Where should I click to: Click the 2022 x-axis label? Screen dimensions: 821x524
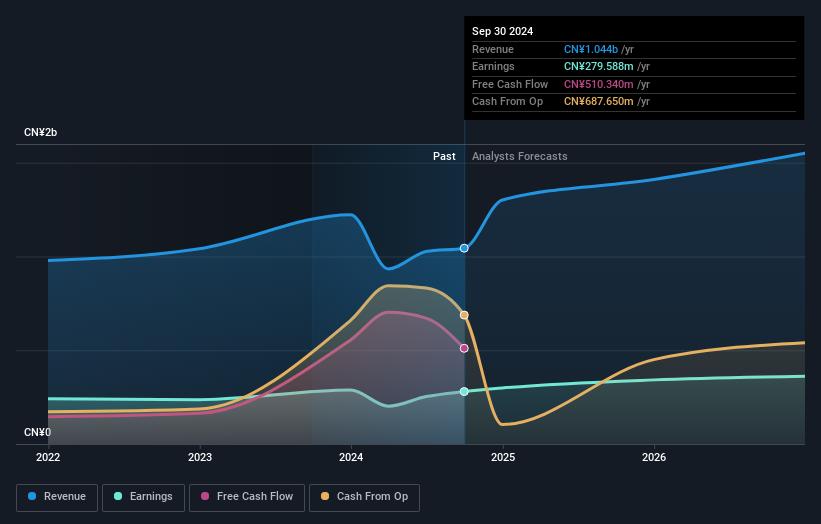click(48, 458)
